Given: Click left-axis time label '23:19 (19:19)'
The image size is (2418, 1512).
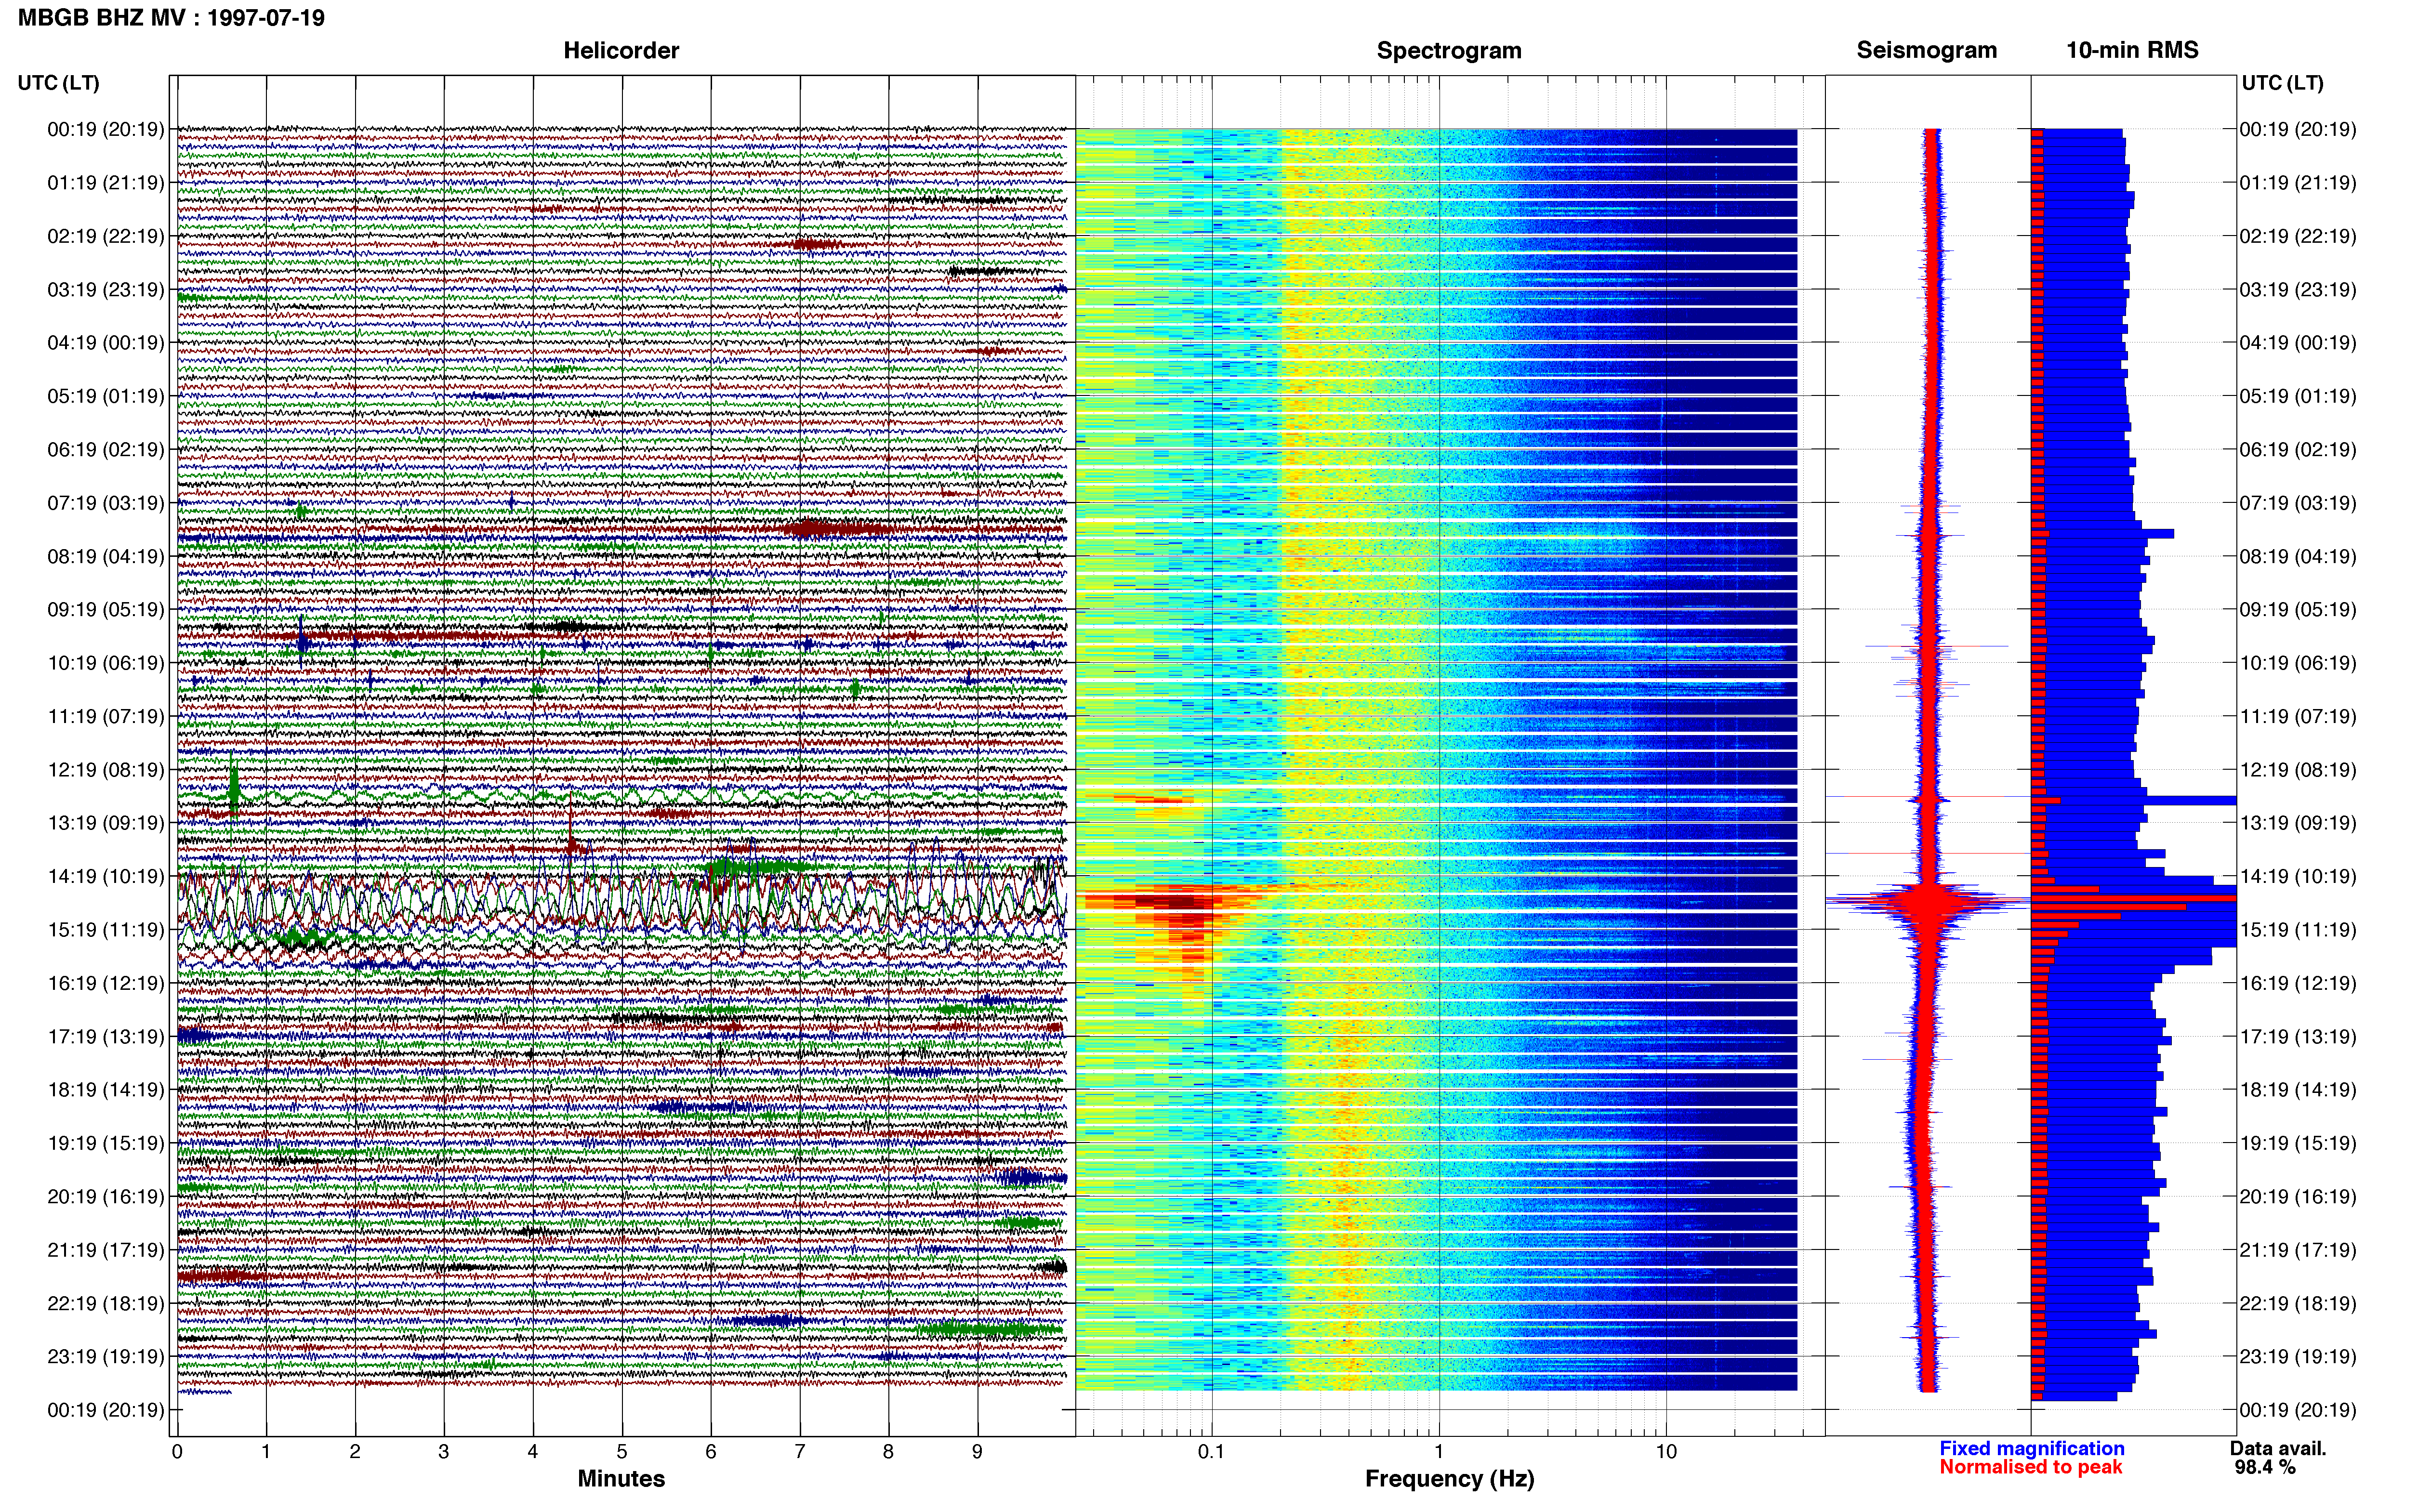Looking at the screenshot, I should click(106, 1356).
